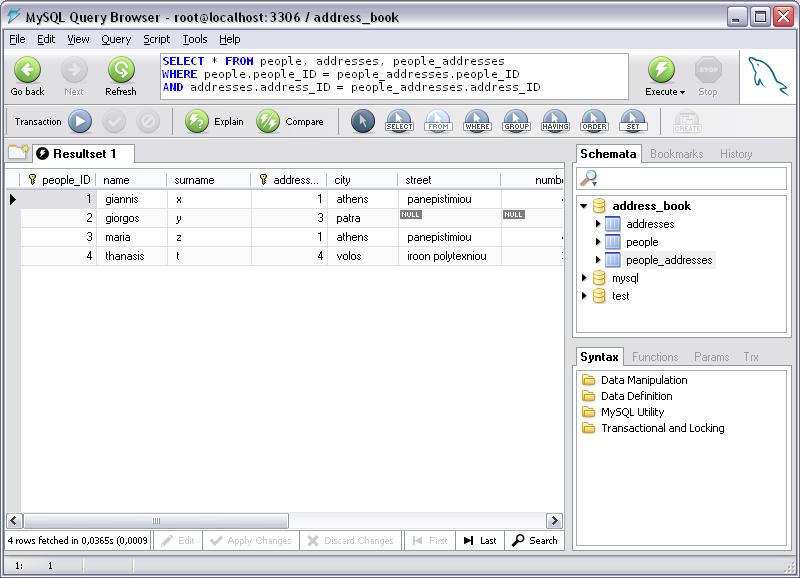
Task: Select the Resultset 1 tab
Action: click(x=84, y=154)
